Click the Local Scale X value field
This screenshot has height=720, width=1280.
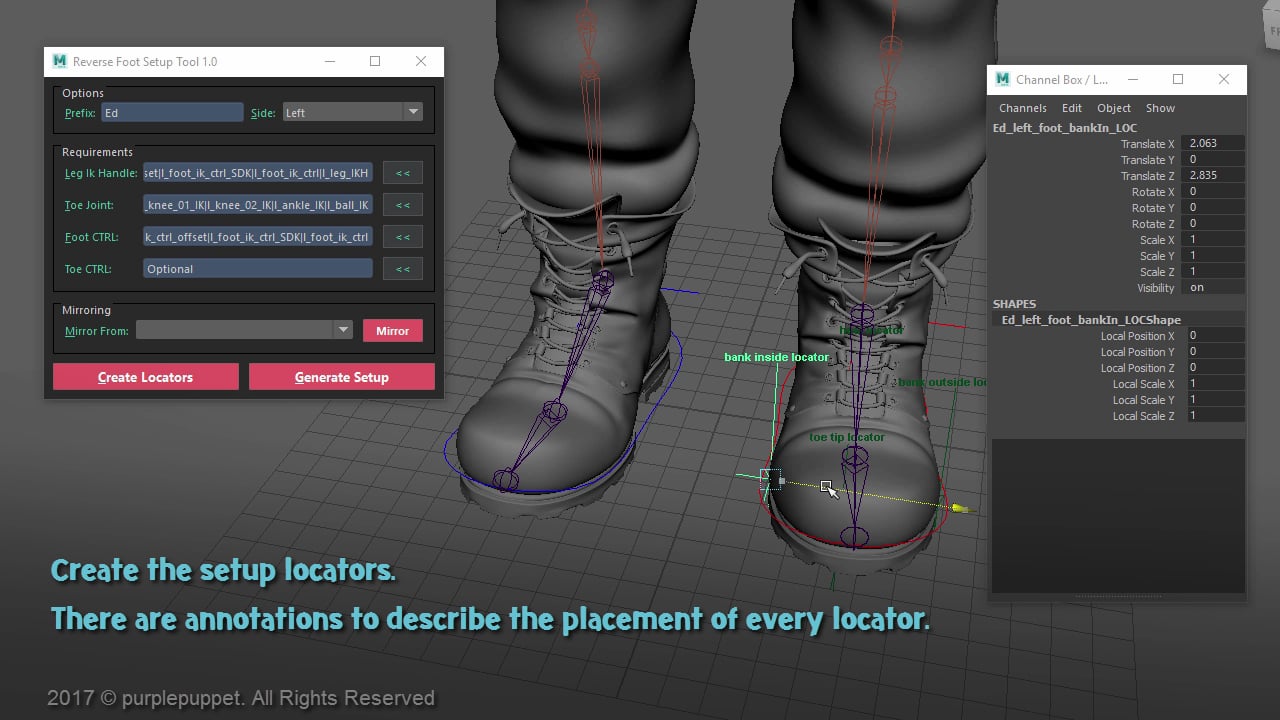(x=1215, y=384)
